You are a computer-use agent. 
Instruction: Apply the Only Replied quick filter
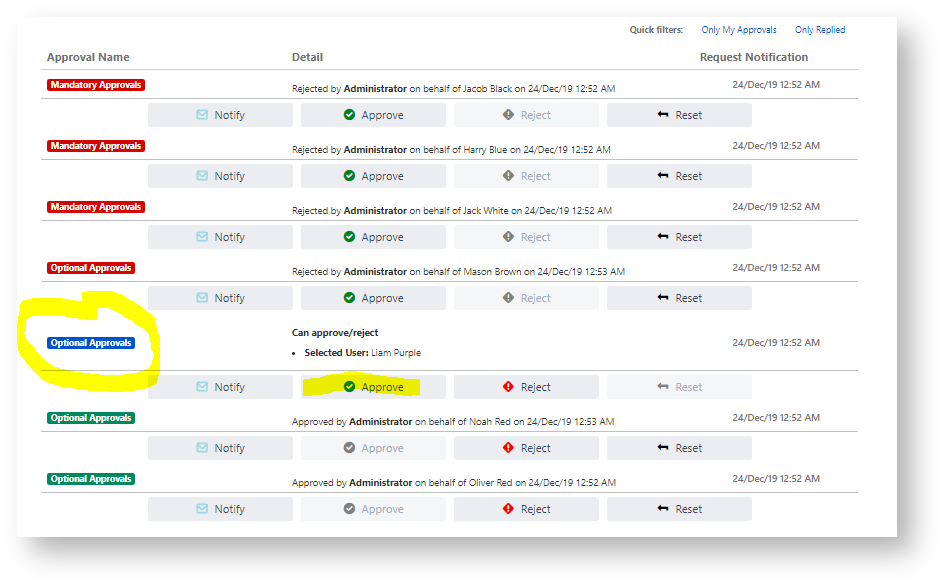click(820, 30)
